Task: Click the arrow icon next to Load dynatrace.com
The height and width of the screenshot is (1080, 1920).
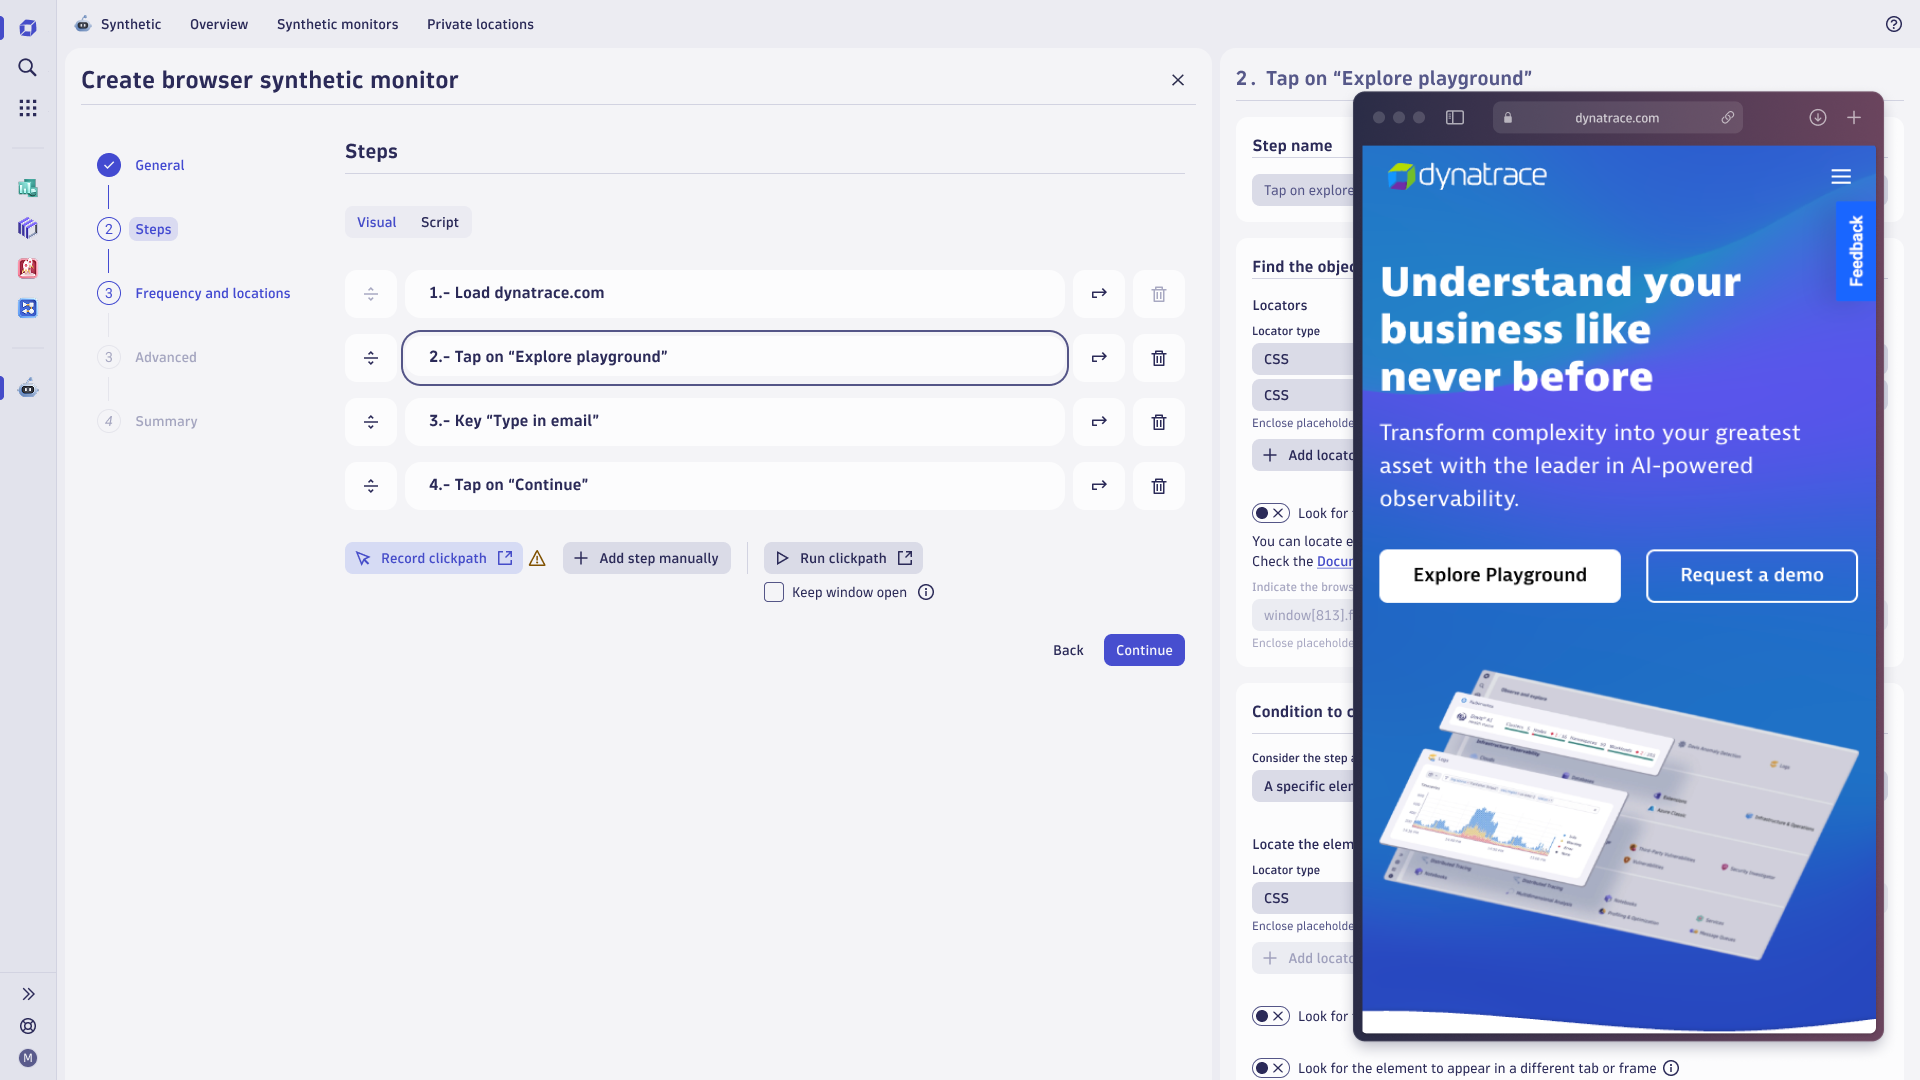Action: pos(1099,294)
